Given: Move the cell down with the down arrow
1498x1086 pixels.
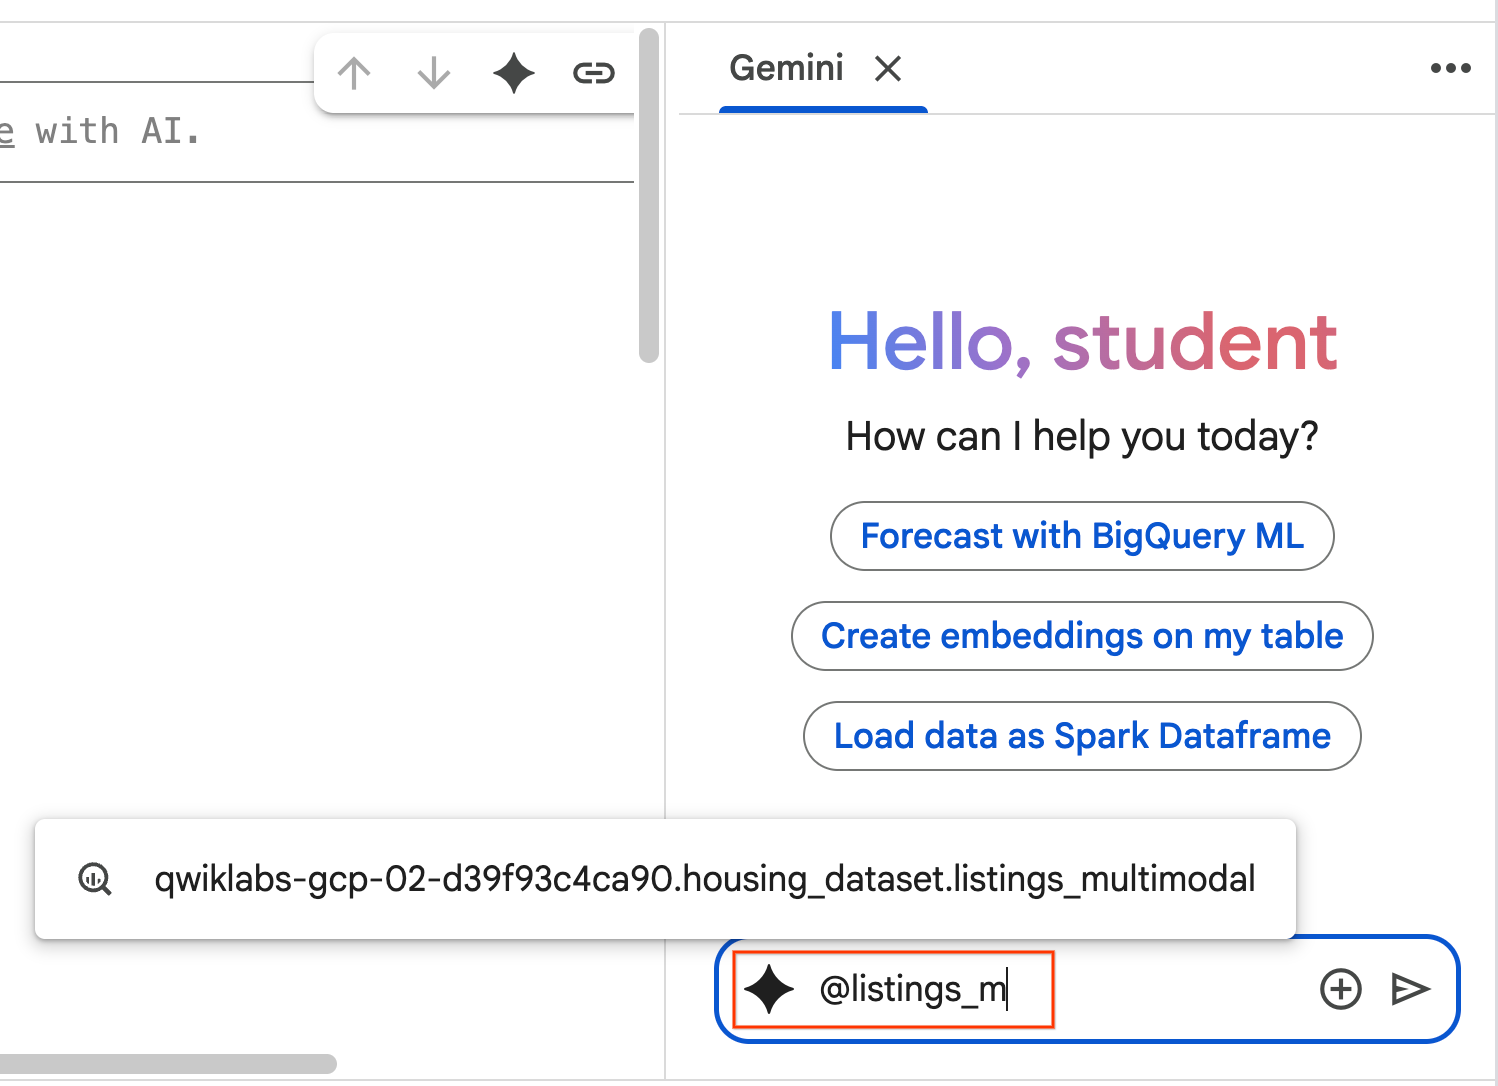Looking at the screenshot, I should pyautogui.click(x=433, y=73).
